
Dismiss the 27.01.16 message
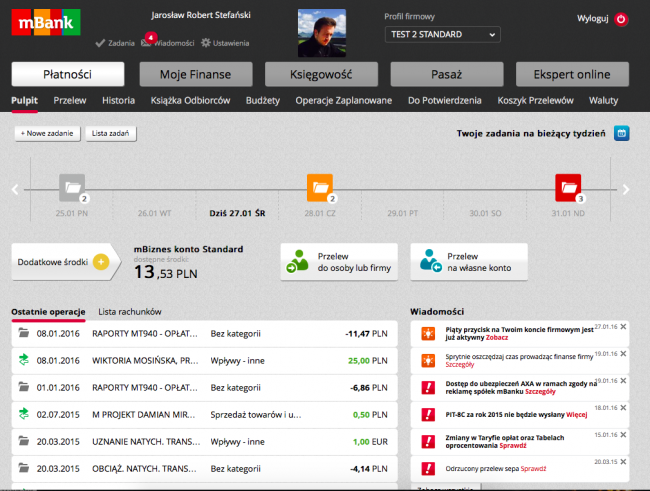tap(623, 327)
